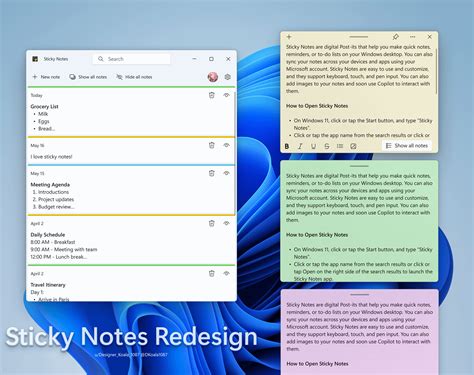Click 'How to Open Sticky Notes' in purple note

tap(317, 364)
